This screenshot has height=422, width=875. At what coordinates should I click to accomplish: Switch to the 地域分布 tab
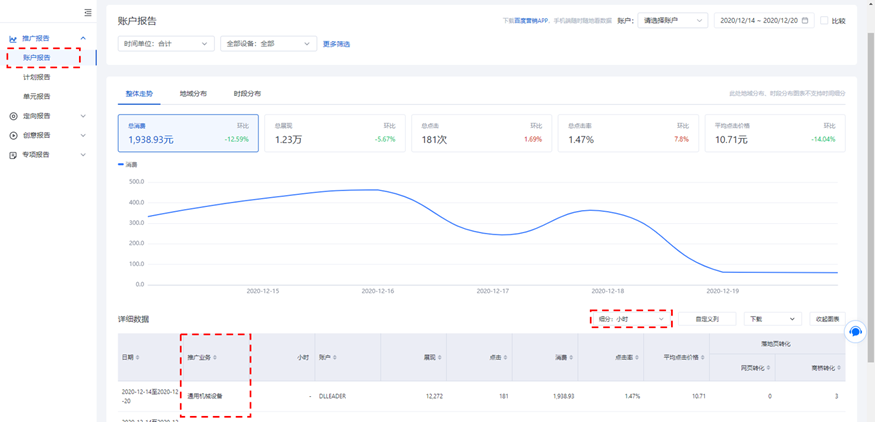[193, 94]
